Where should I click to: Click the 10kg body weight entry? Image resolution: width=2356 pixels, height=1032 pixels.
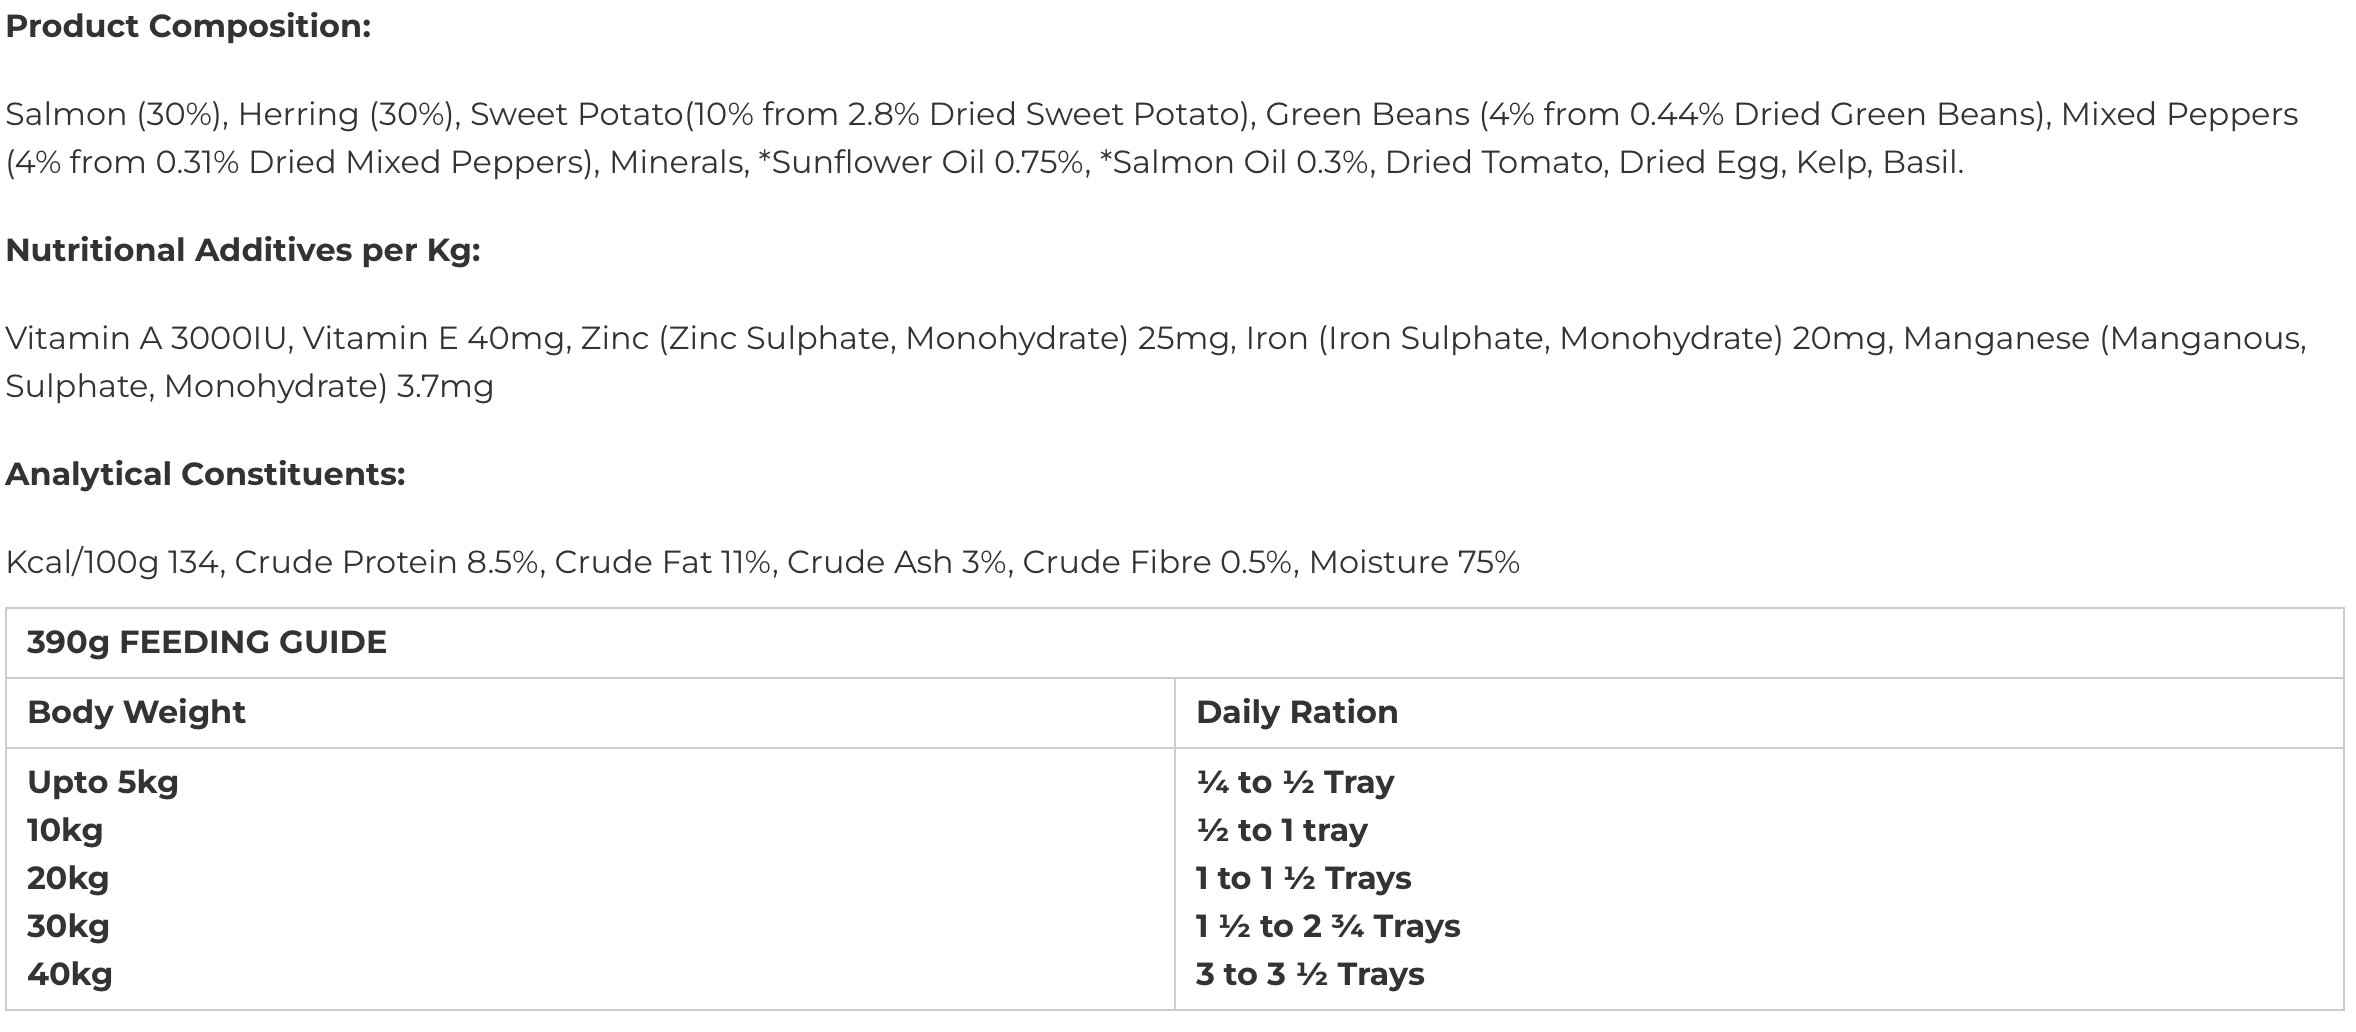click(65, 830)
